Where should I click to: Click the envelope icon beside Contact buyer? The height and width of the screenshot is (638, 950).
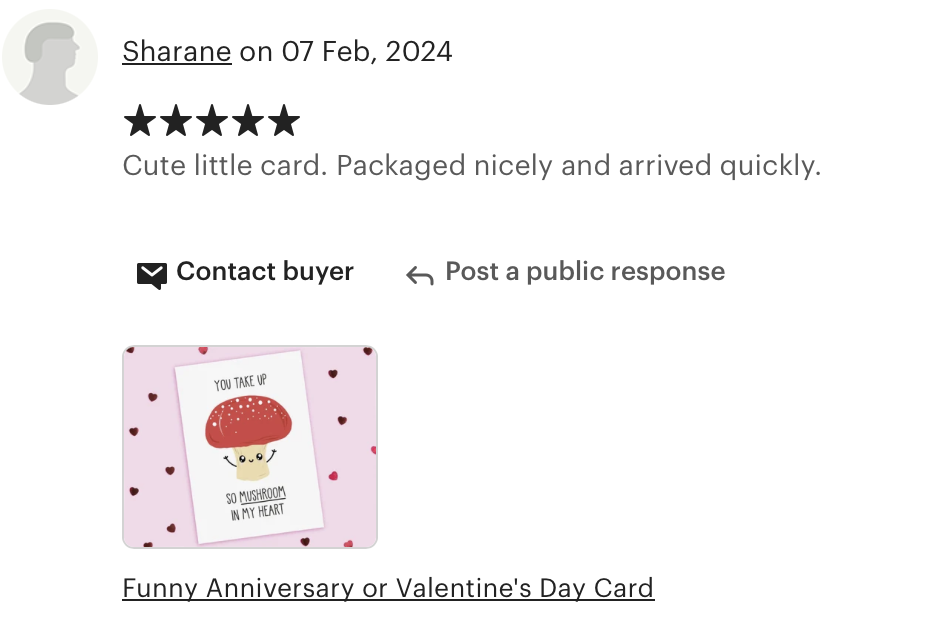151,275
